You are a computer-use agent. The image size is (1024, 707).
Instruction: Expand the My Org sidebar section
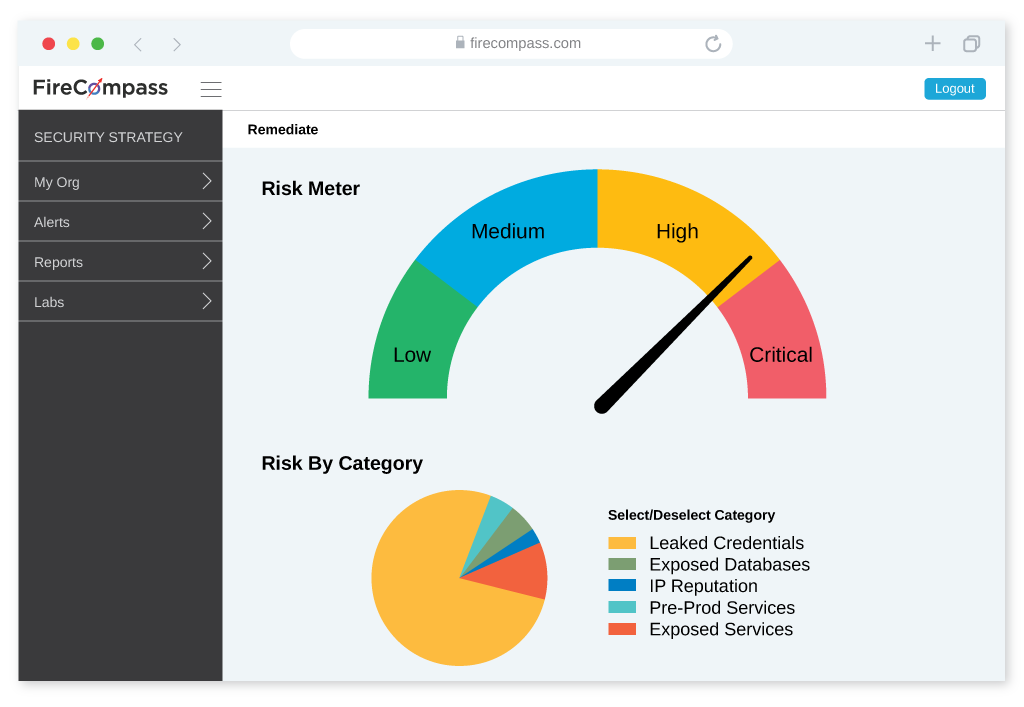click(x=120, y=182)
